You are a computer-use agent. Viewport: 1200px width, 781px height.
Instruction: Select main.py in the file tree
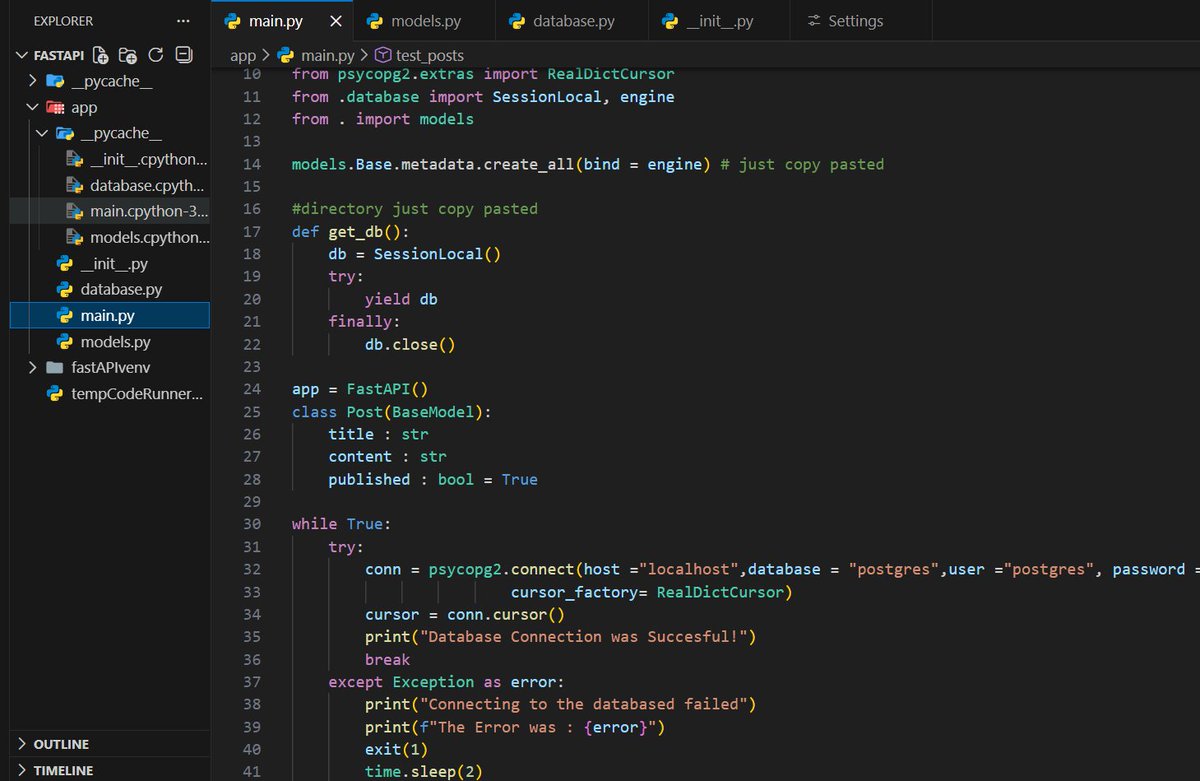coord(108,315)
